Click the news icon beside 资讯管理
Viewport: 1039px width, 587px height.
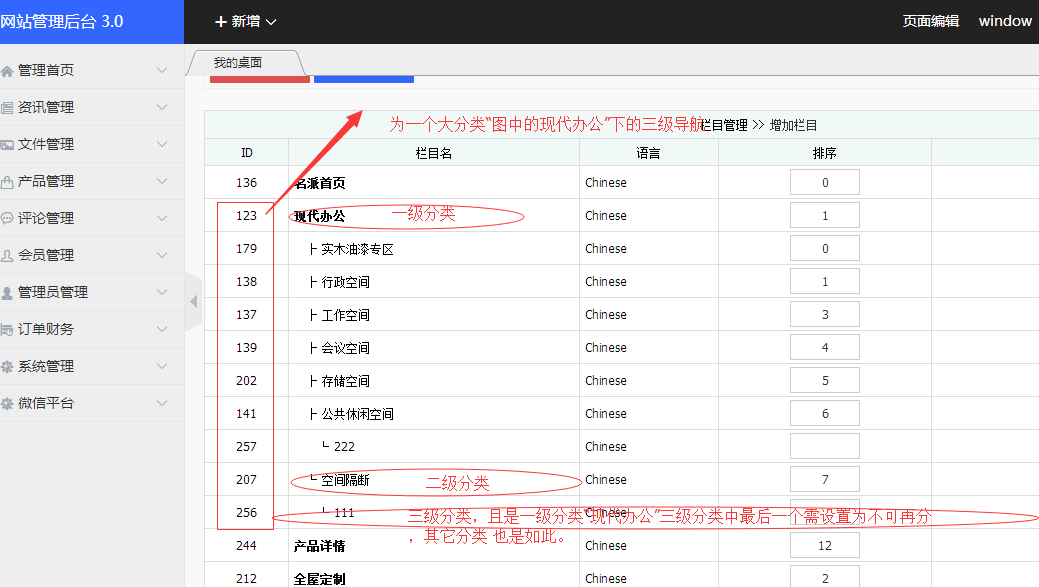7,108
